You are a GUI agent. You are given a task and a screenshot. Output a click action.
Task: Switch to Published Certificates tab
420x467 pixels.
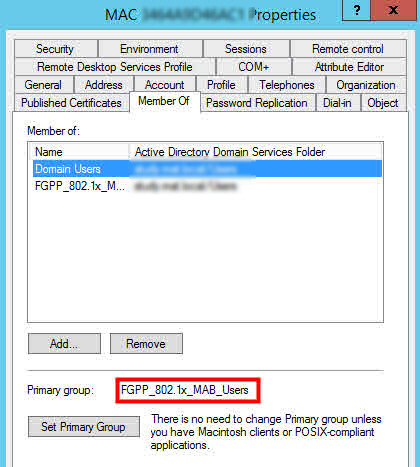pyautogui.click(x=71, y=103)
